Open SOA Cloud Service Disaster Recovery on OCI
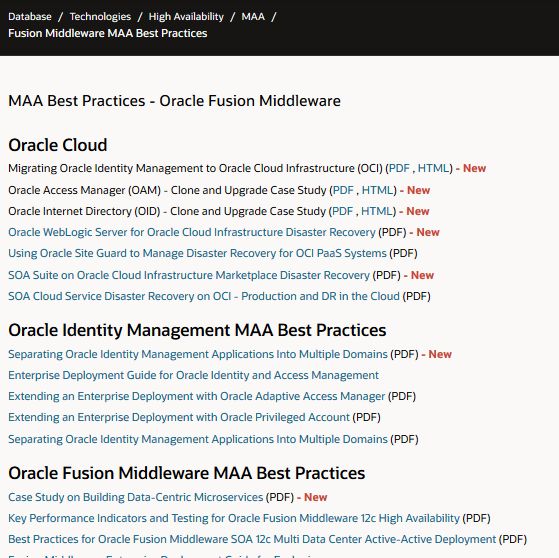This screenshot has height=558, width=559. tap(204, 296)
